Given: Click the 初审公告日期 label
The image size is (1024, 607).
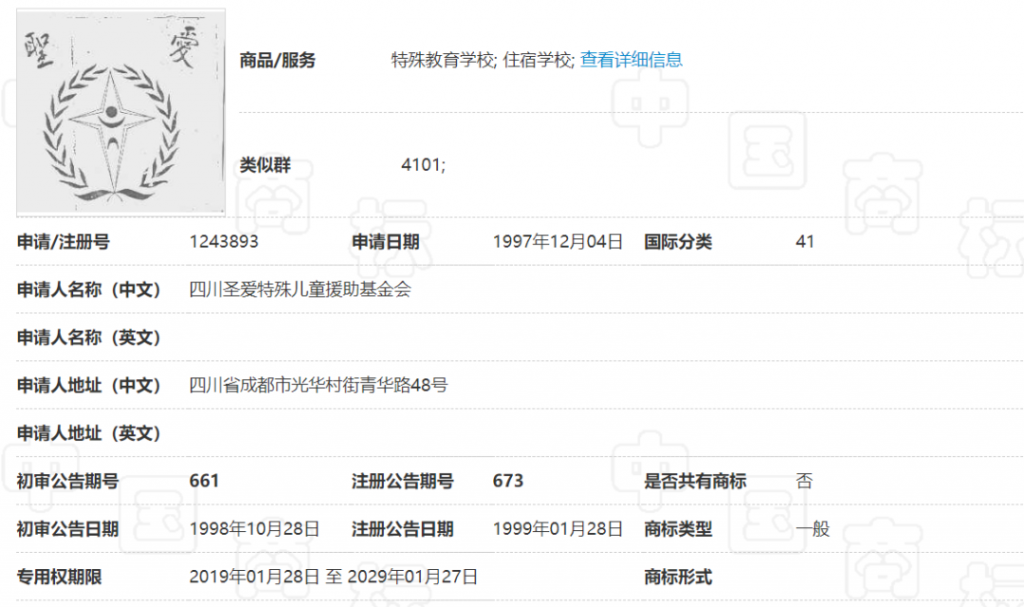Looking at the screenshot, I should pos(68,529).
